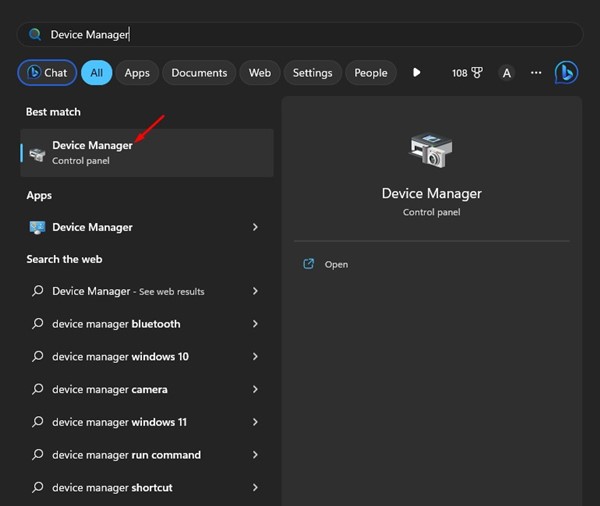Screen dimensions: 600x506
Task: Click the large Device Manager icon in preview
Action: [x=432, y=150]
